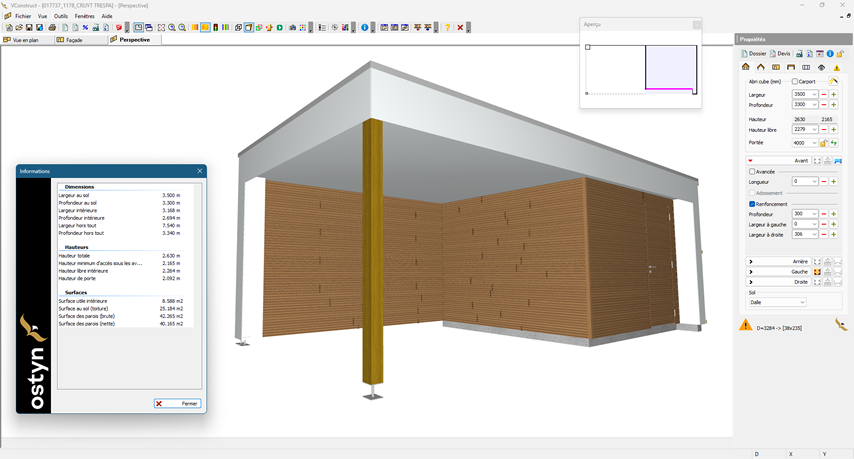Enable the Carport checkbox
This screenshot has width=854, height=459.
(795, 81)
